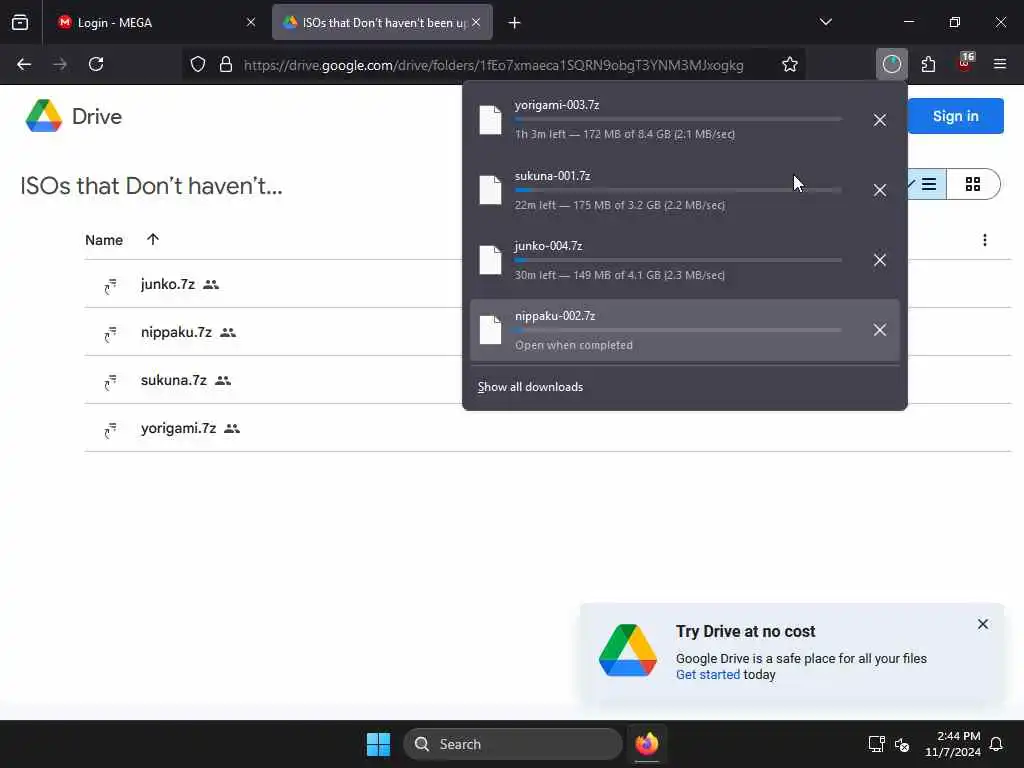
Task: Sort by the Name column header
Action: [104, 240]
